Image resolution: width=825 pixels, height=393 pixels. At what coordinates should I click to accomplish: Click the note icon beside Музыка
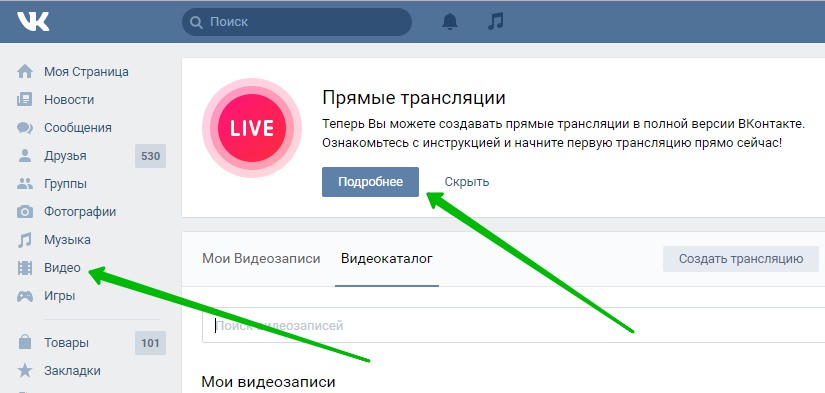point(25,240)
